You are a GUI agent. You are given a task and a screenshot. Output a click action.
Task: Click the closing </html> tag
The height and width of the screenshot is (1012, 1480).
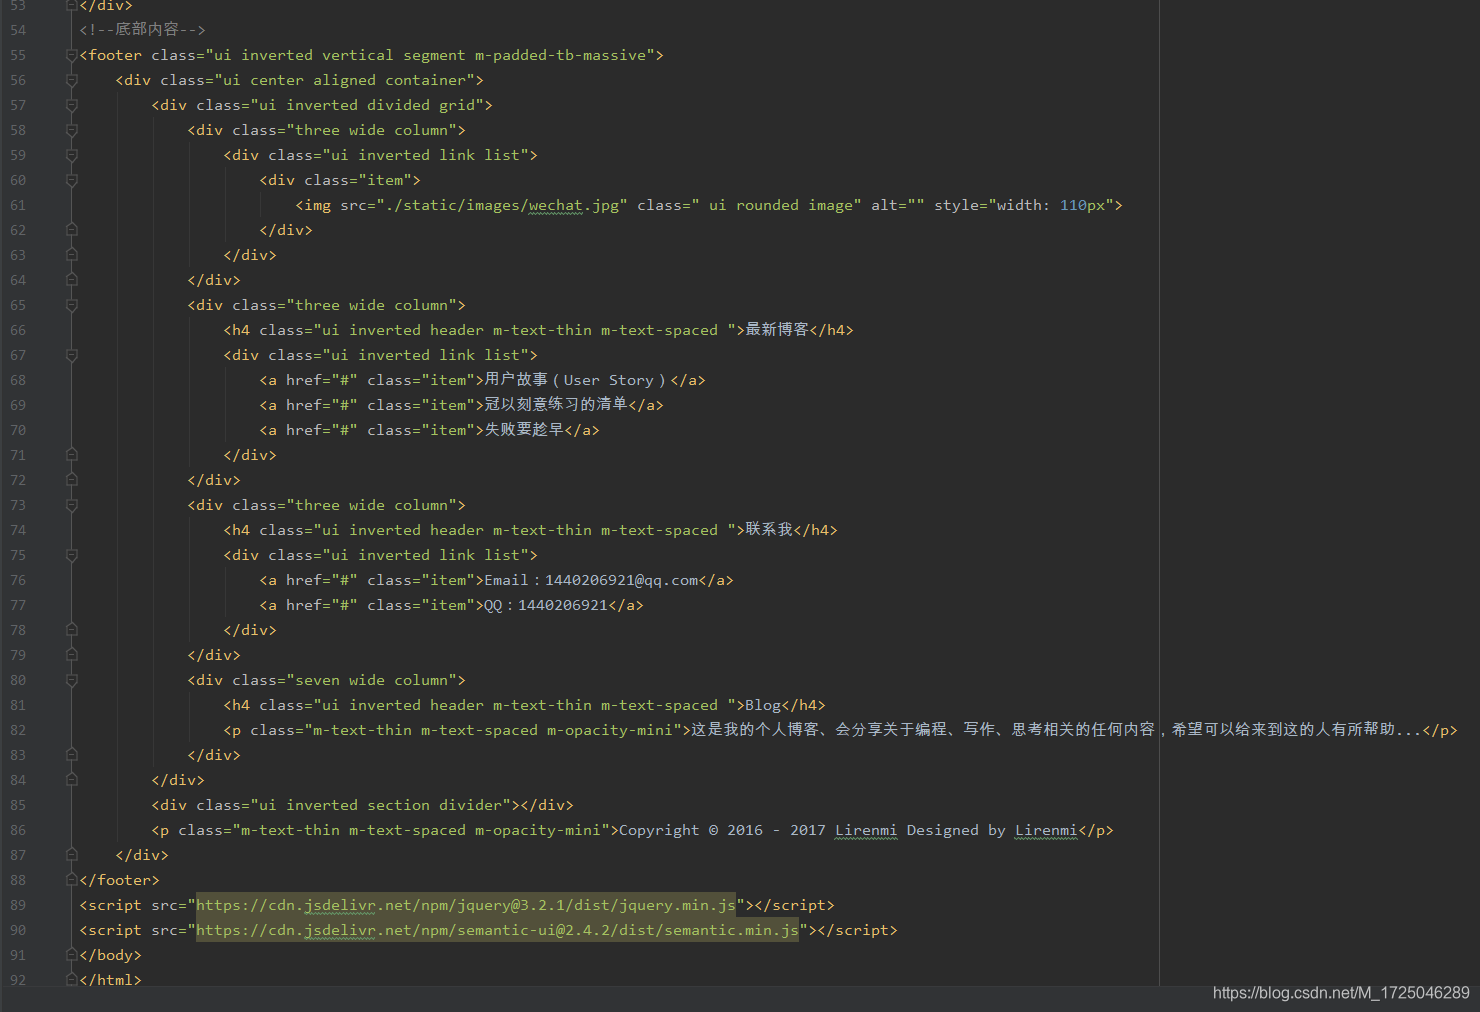click(111, 980)
